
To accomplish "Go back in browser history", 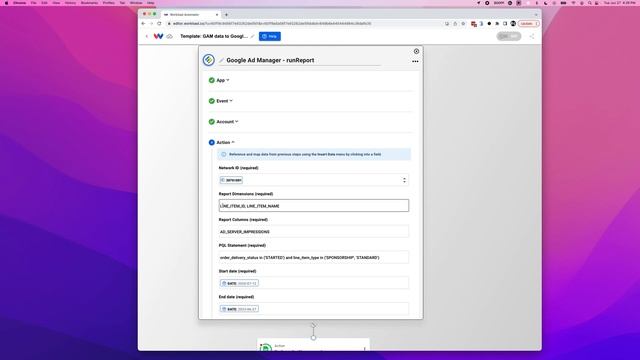I will 143,24.
